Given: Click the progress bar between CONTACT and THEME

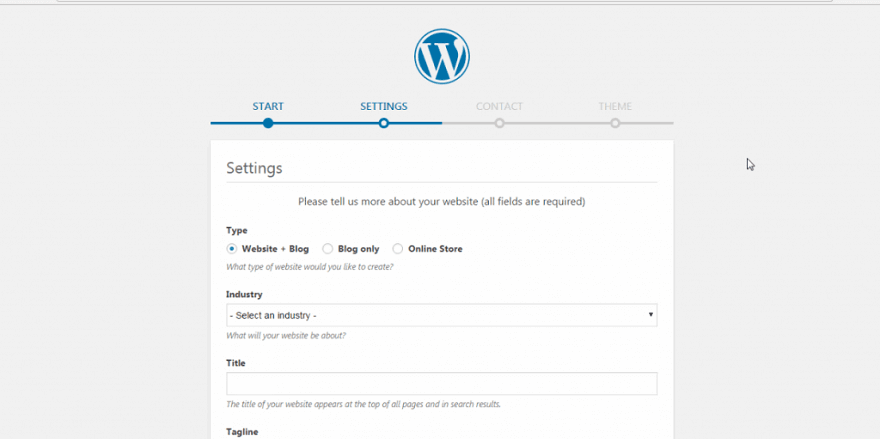Looking at the screenshot, I should (557, 123).
